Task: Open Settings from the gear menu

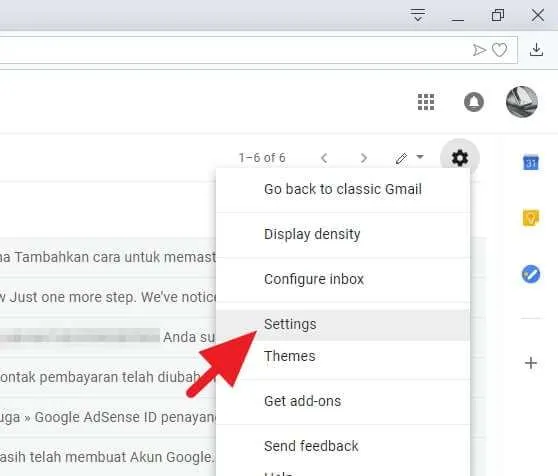Action: 343,324
